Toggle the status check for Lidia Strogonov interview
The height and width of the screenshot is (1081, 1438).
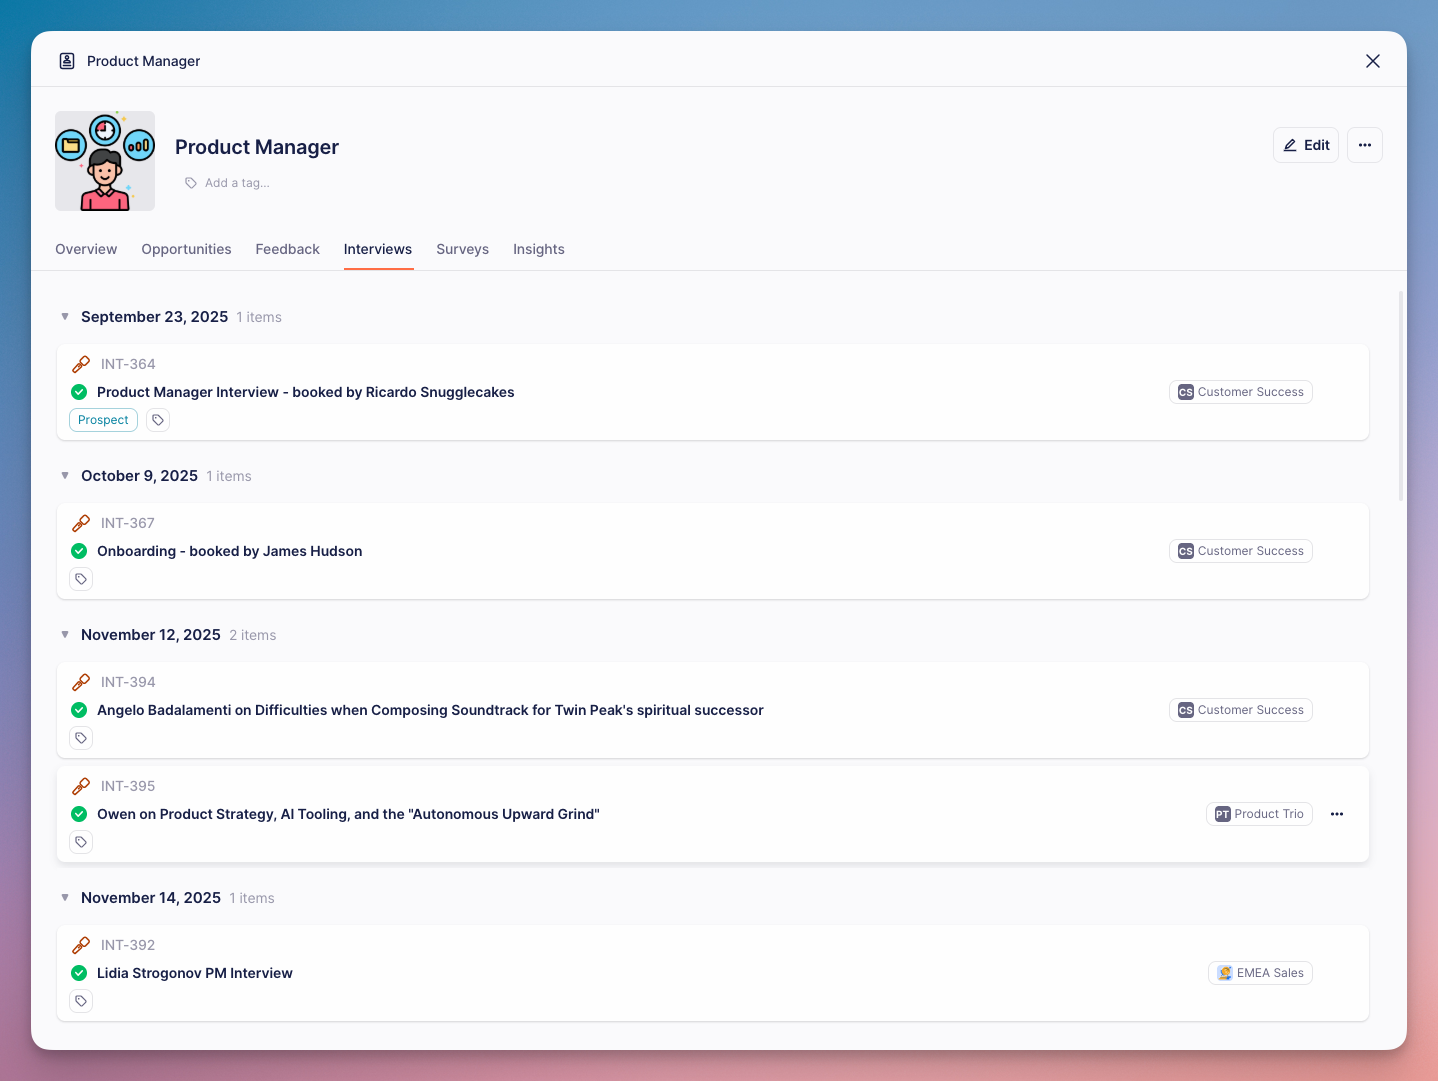pos(79,973)
